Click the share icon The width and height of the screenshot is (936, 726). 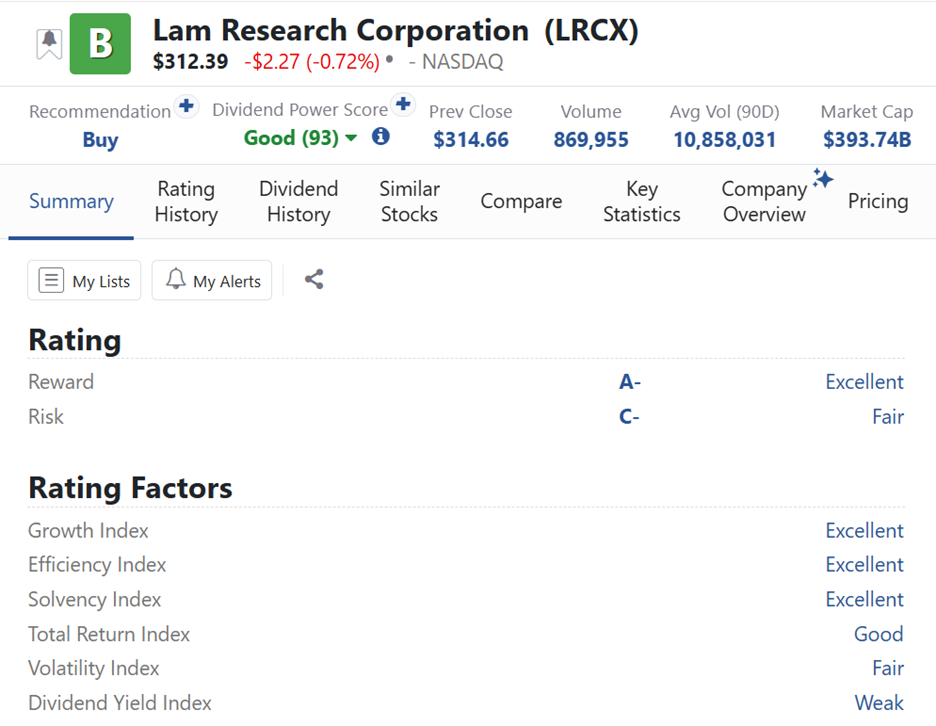coord(314,279)
